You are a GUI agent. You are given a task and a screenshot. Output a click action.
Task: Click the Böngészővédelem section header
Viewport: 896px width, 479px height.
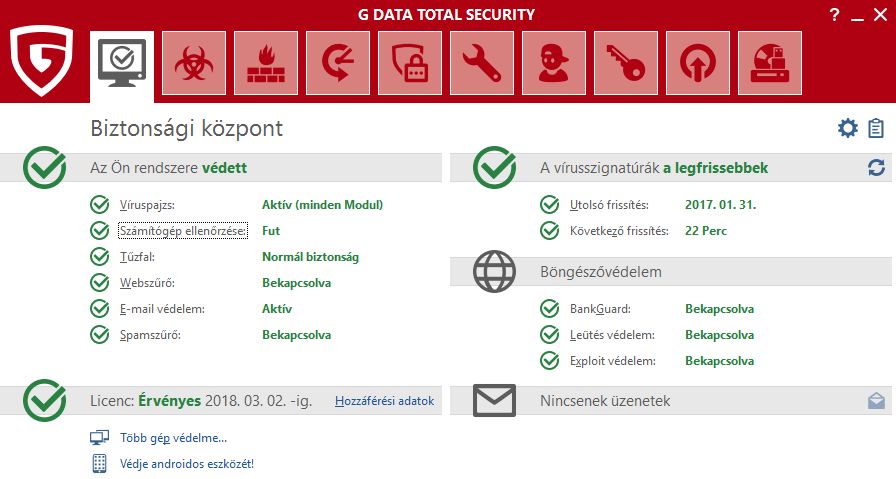pyautogui.click(x=601, y=272)
